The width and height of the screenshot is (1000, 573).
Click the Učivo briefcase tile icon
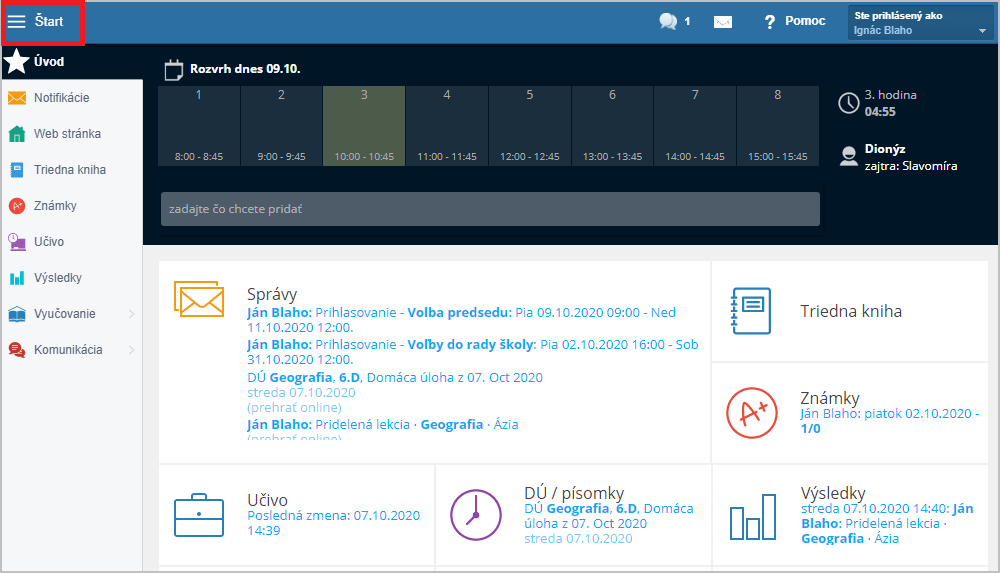198,514
